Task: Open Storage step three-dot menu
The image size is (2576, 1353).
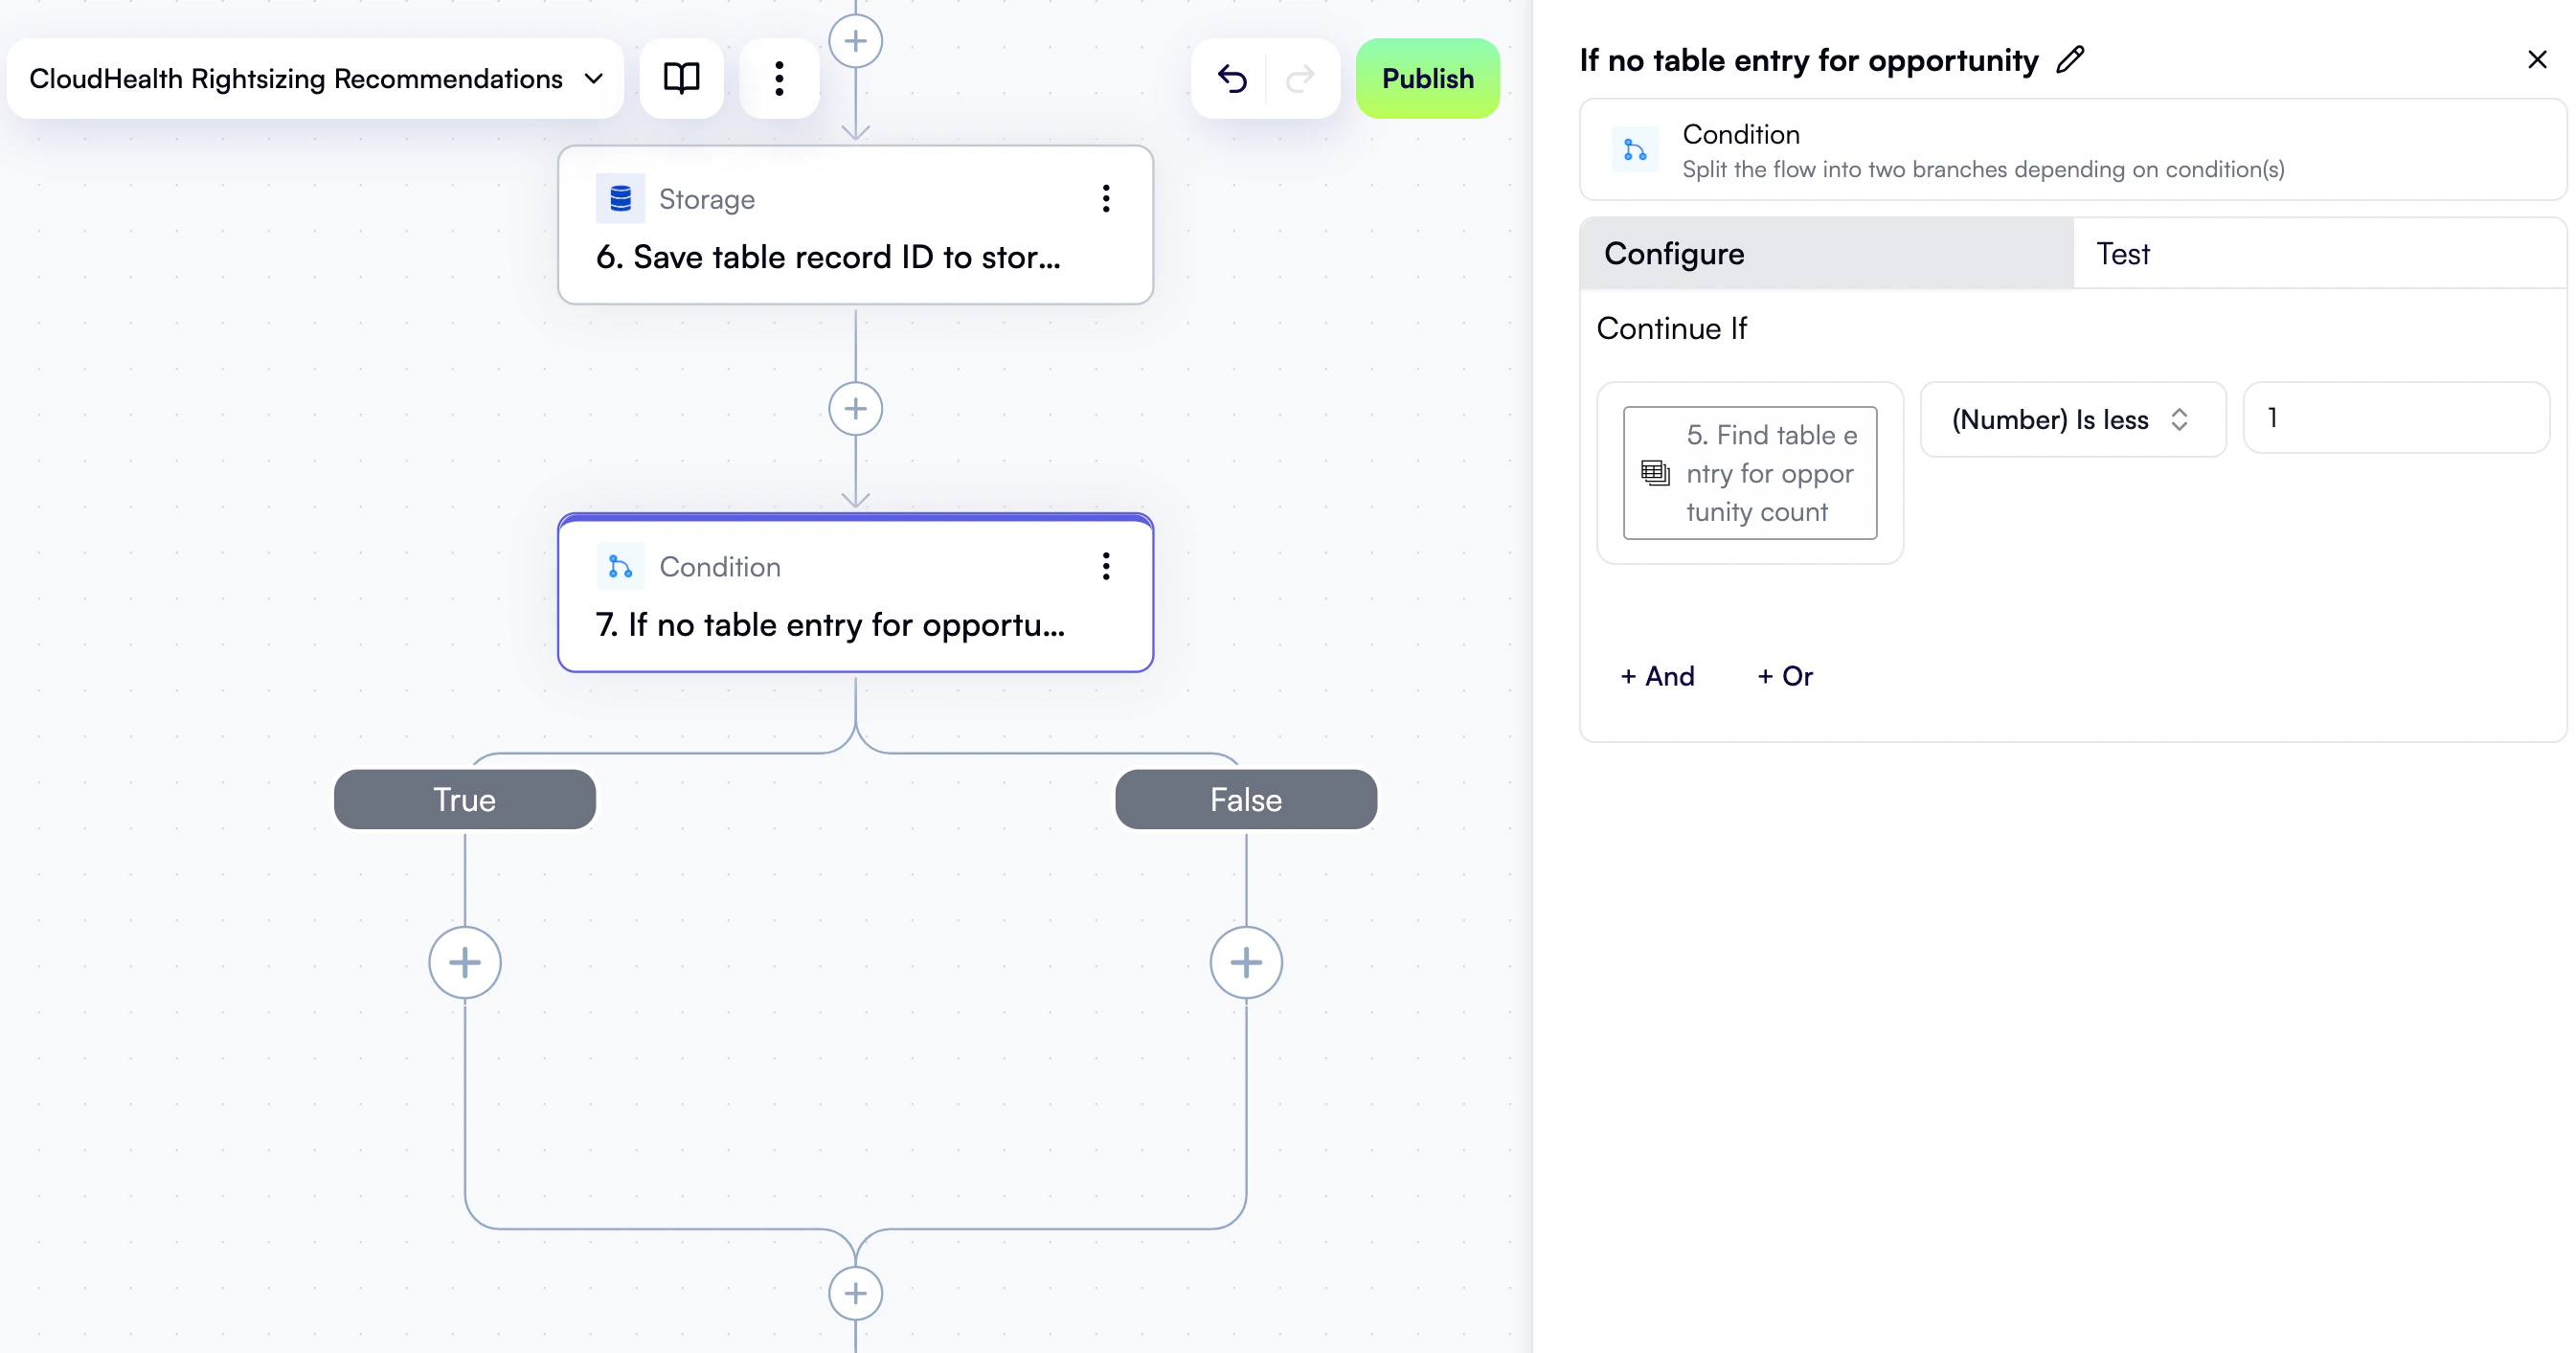Action: (x=1105, y=199)
